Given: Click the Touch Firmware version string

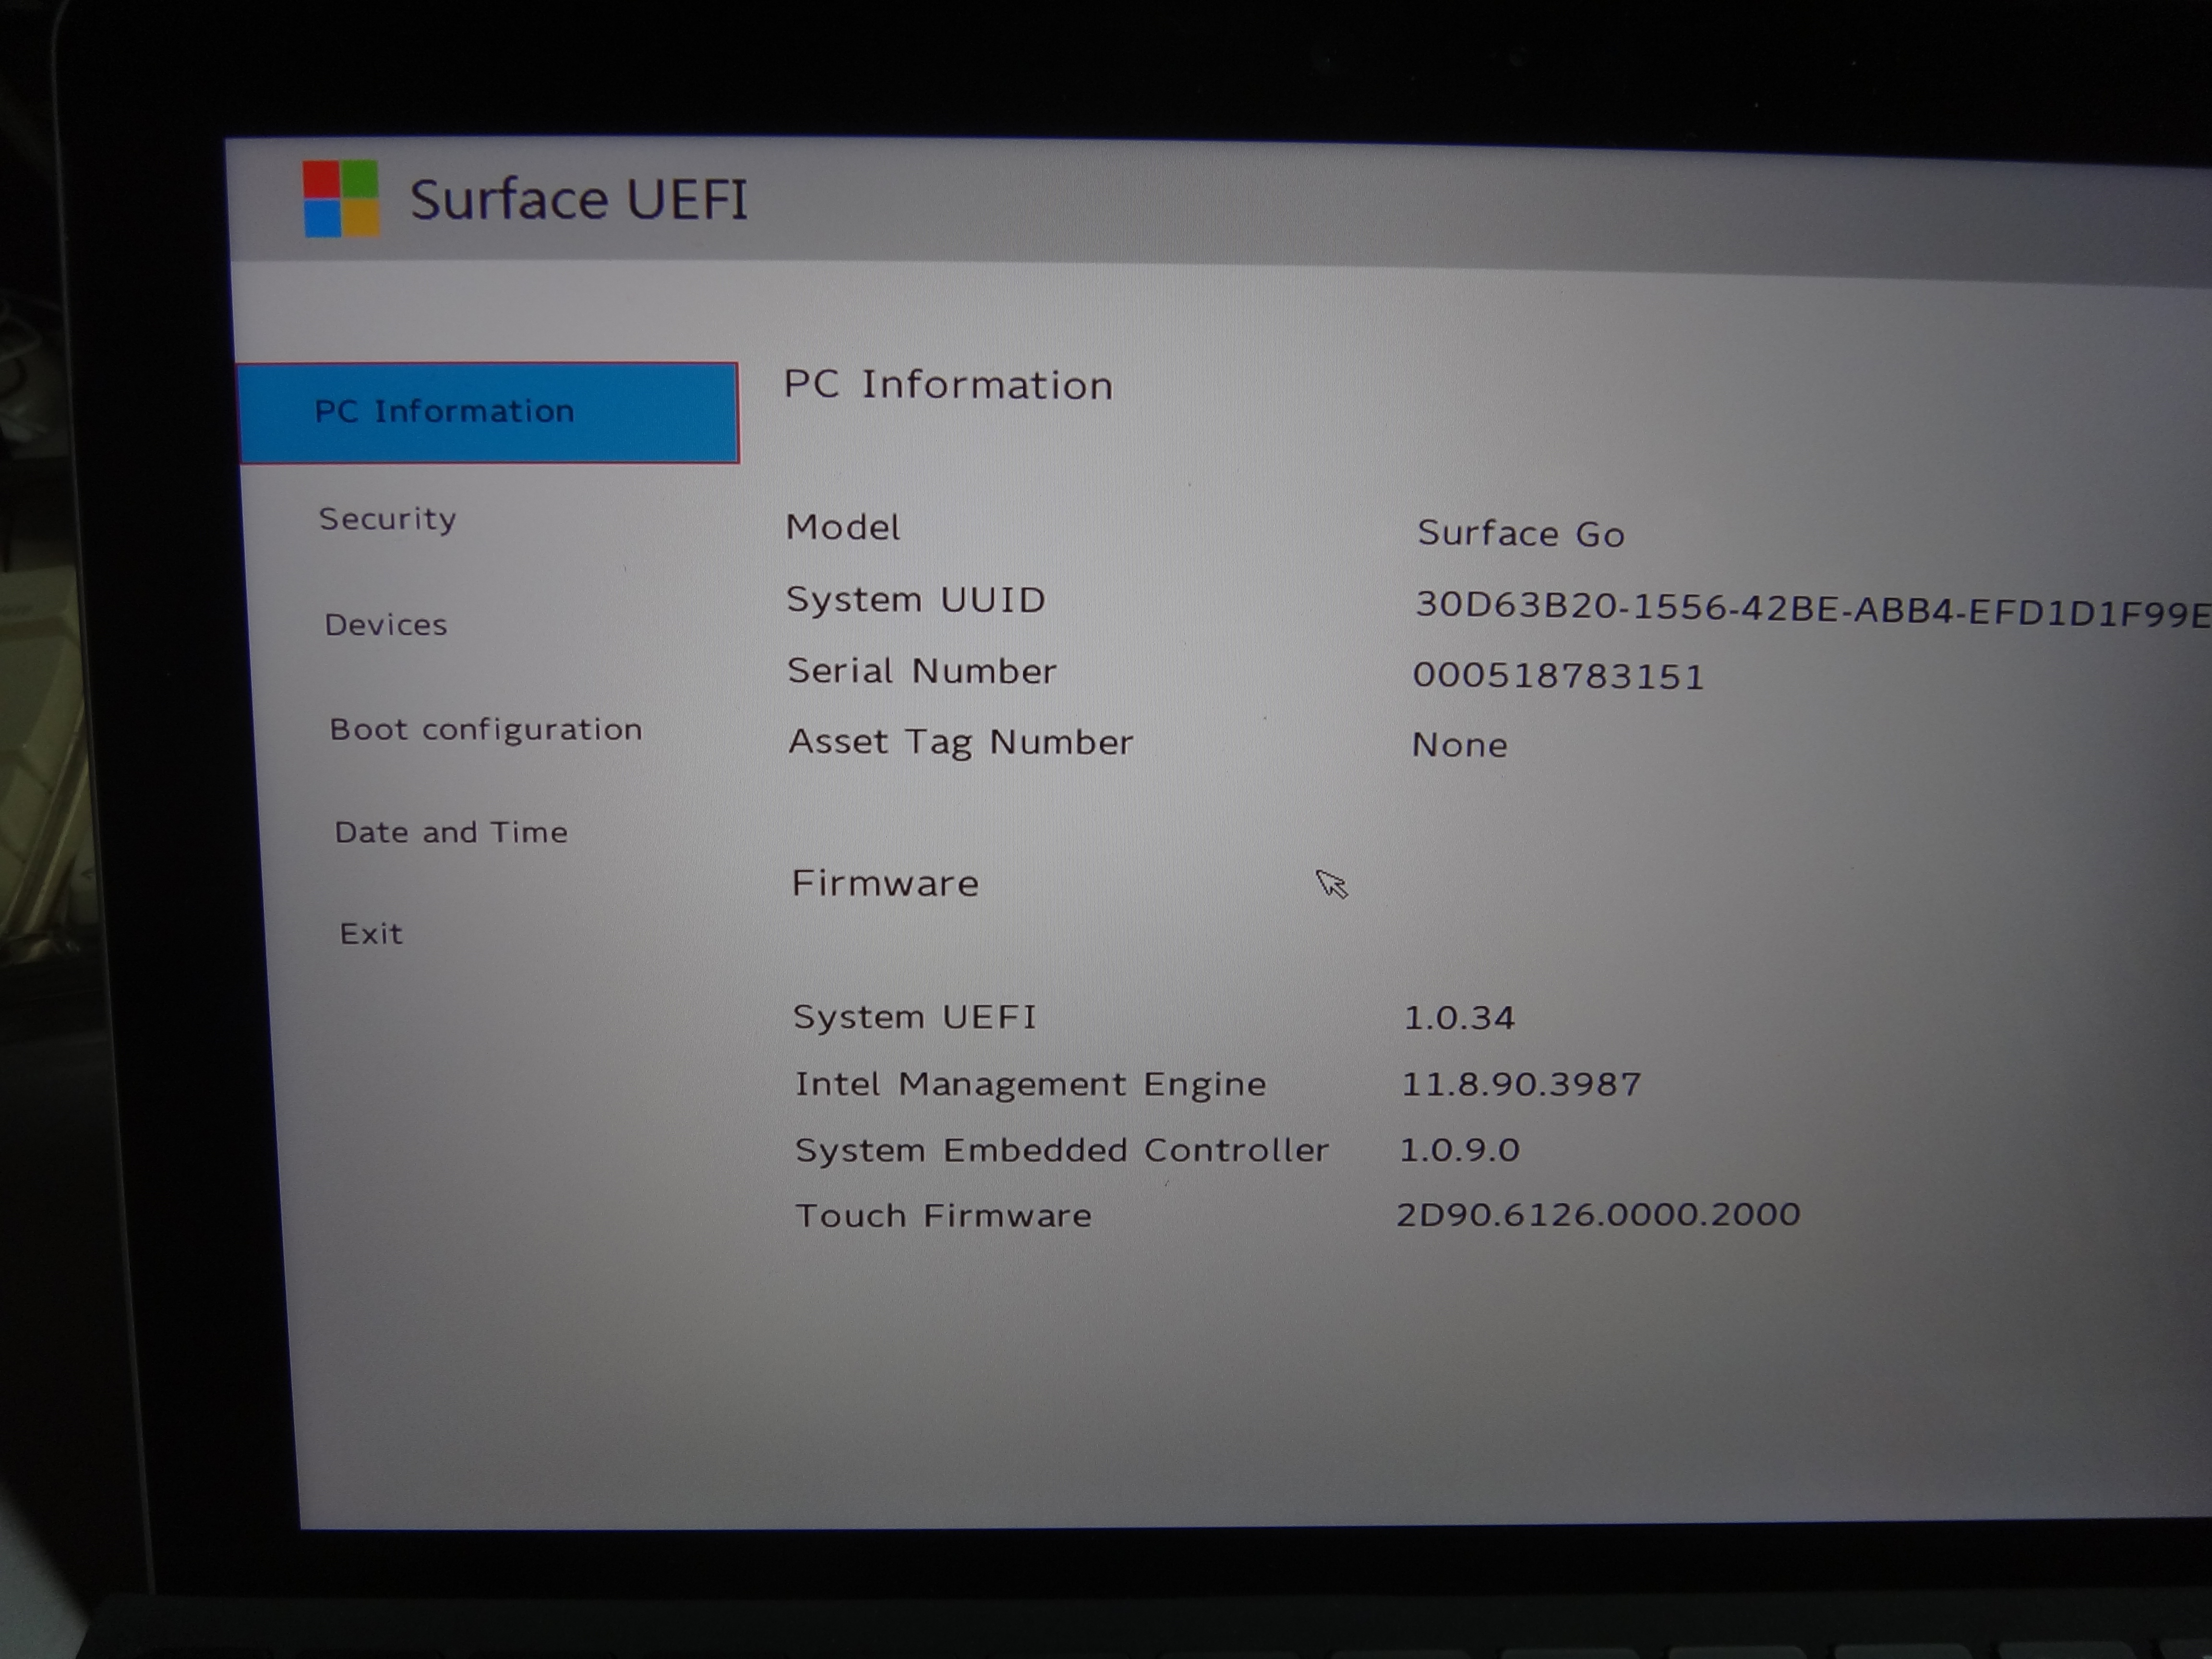Looking at the screenshot, I should click(x=1597, y=1214).
